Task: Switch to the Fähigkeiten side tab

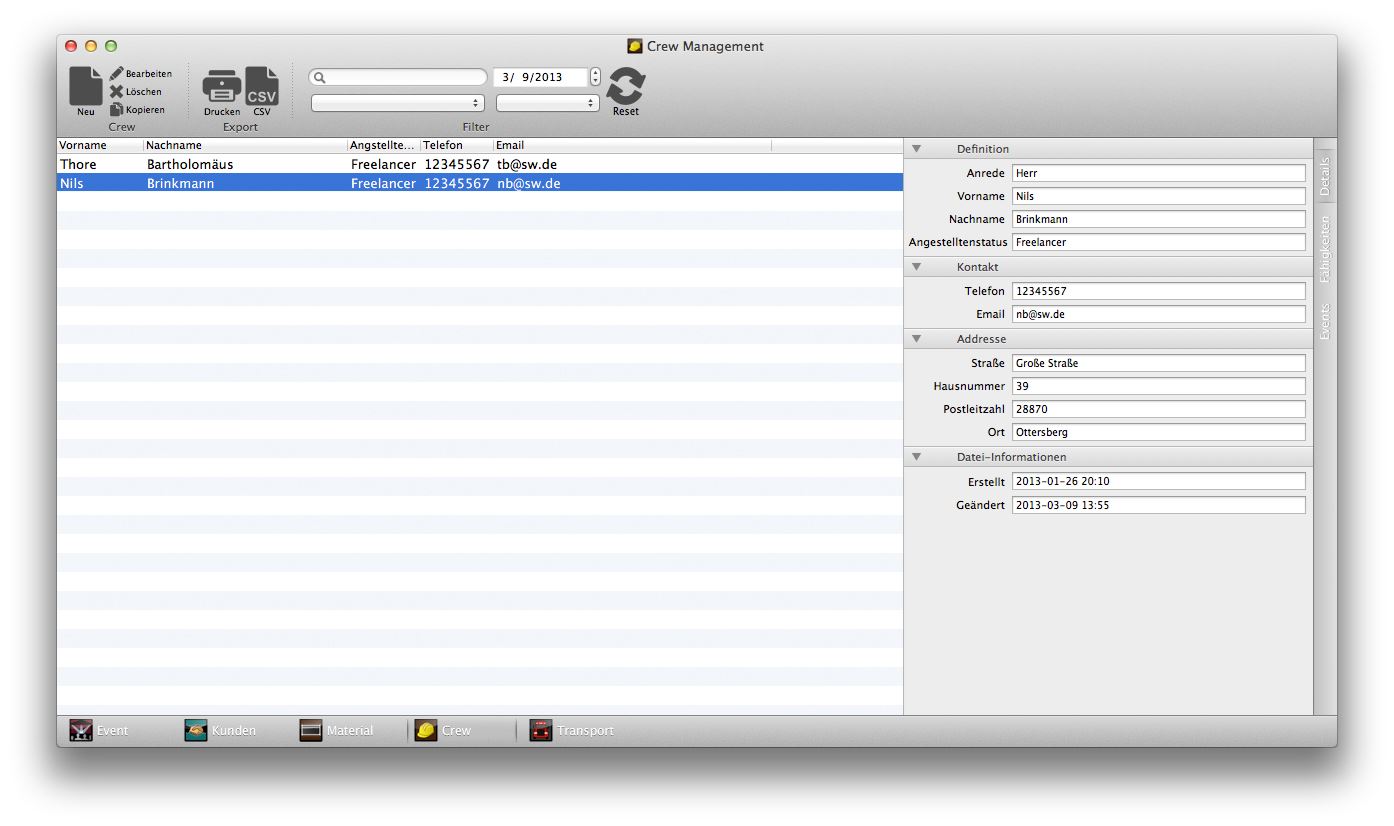Action: coord(1325,250)
